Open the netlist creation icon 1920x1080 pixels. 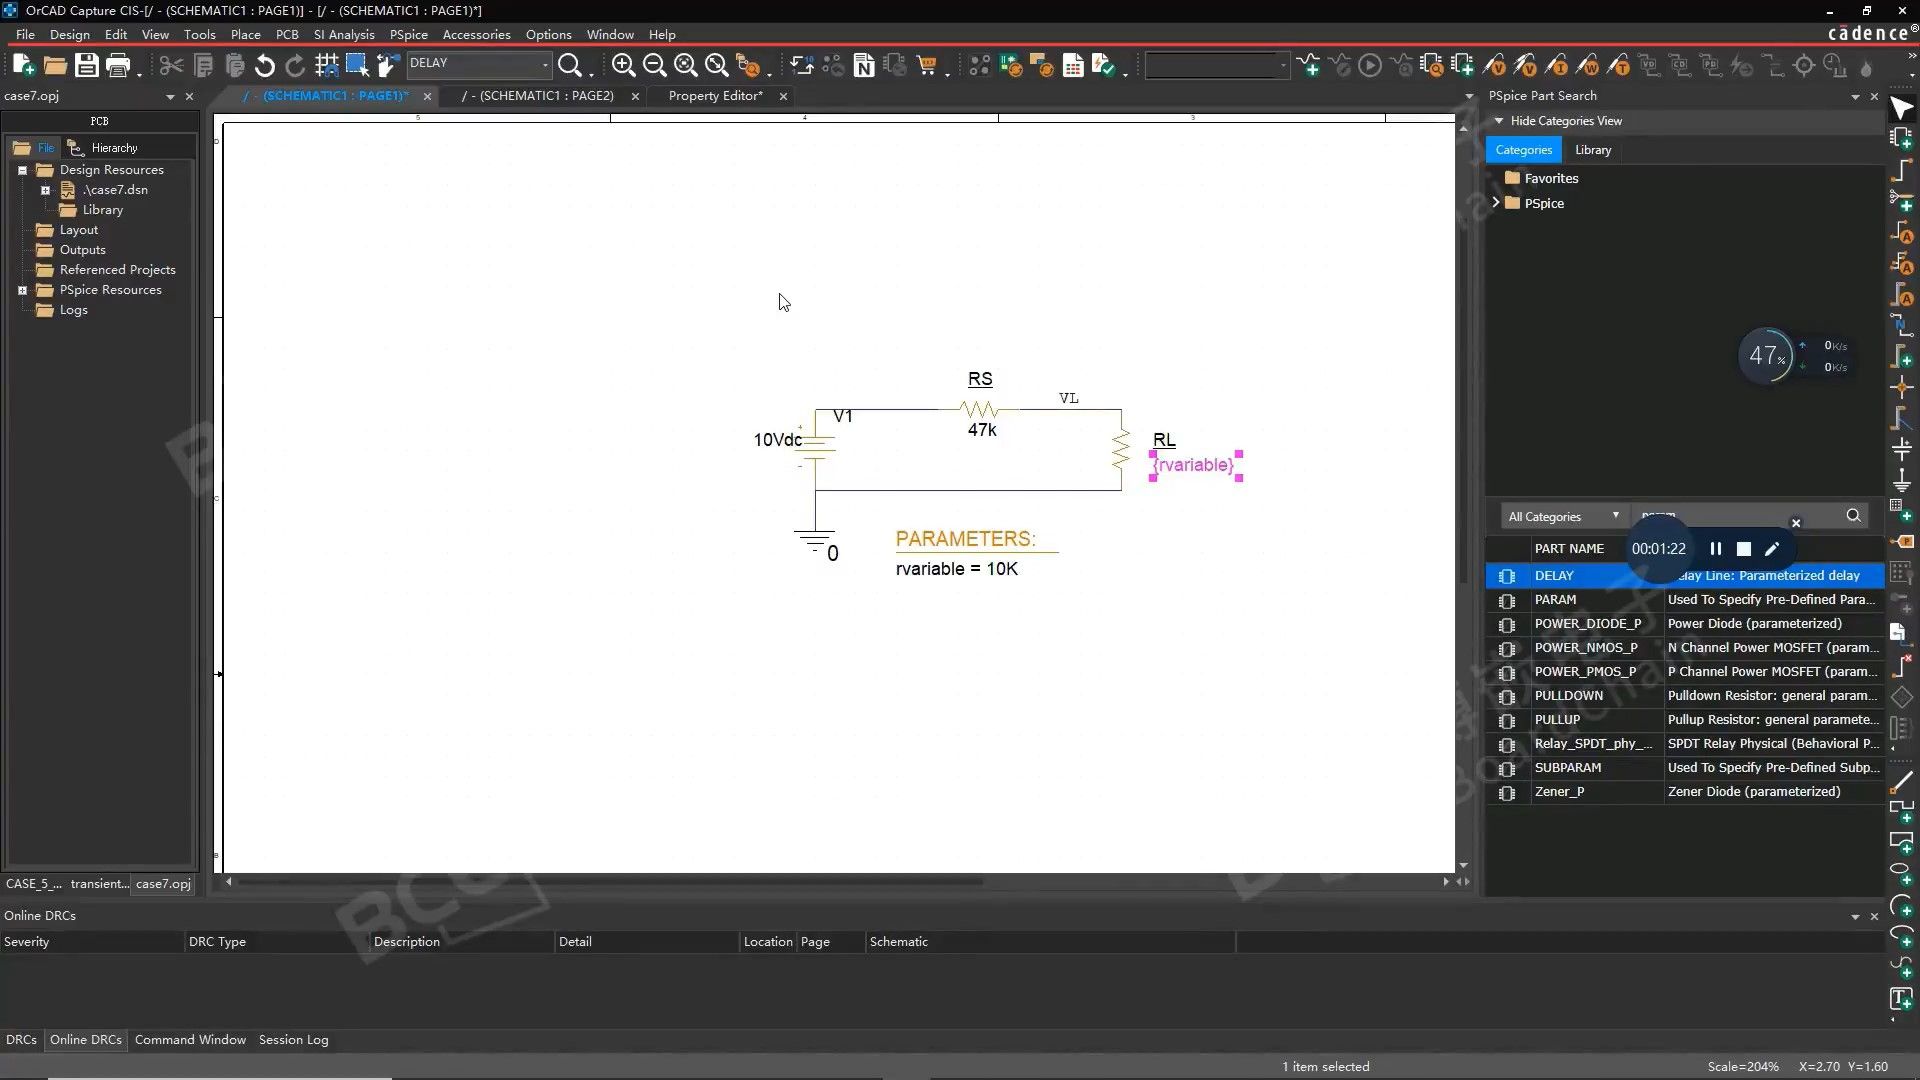[864, 66]
